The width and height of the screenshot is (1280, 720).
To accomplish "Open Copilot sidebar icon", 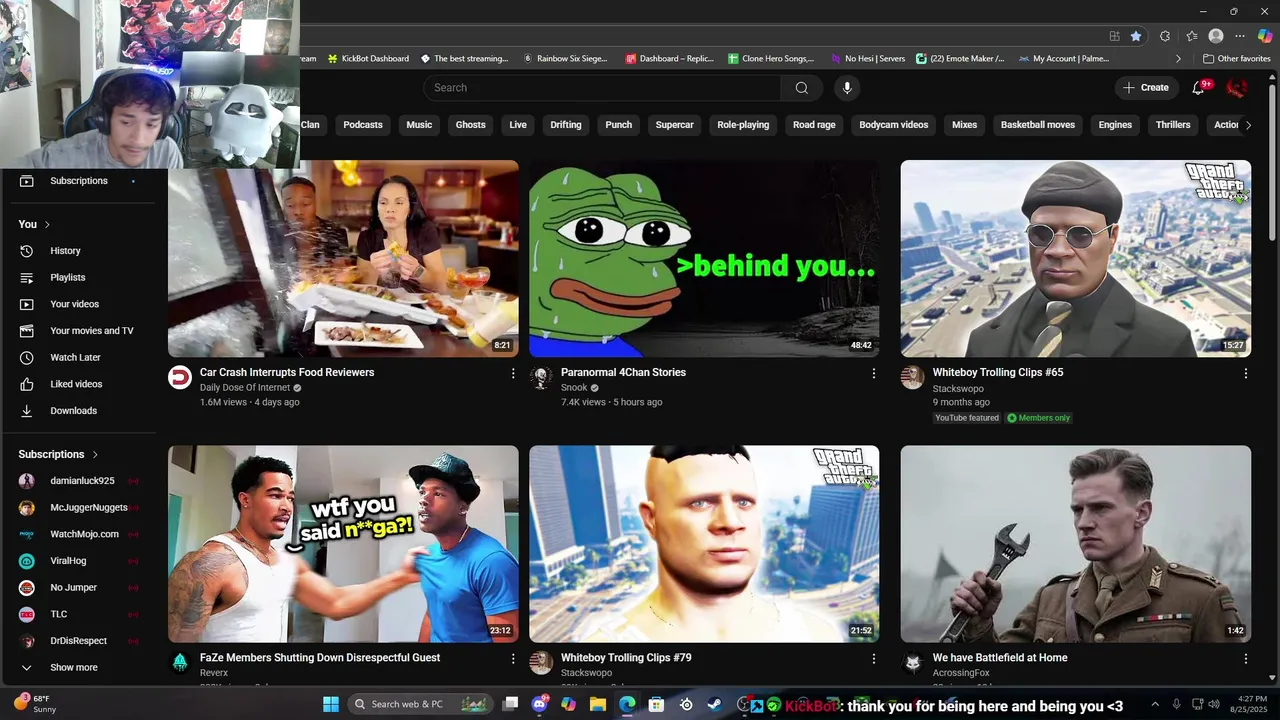I will [1265, 36].
